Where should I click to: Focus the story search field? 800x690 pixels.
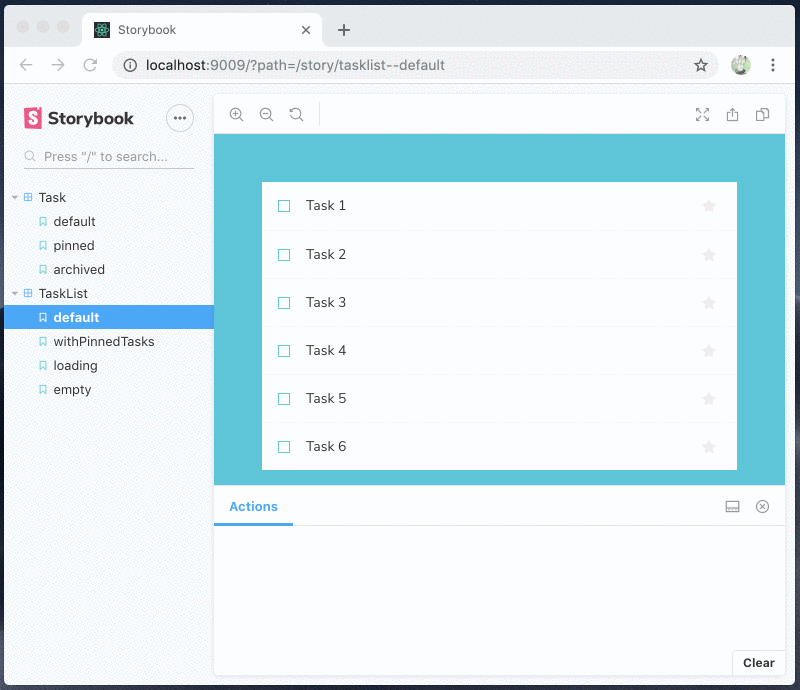[109, 157]
